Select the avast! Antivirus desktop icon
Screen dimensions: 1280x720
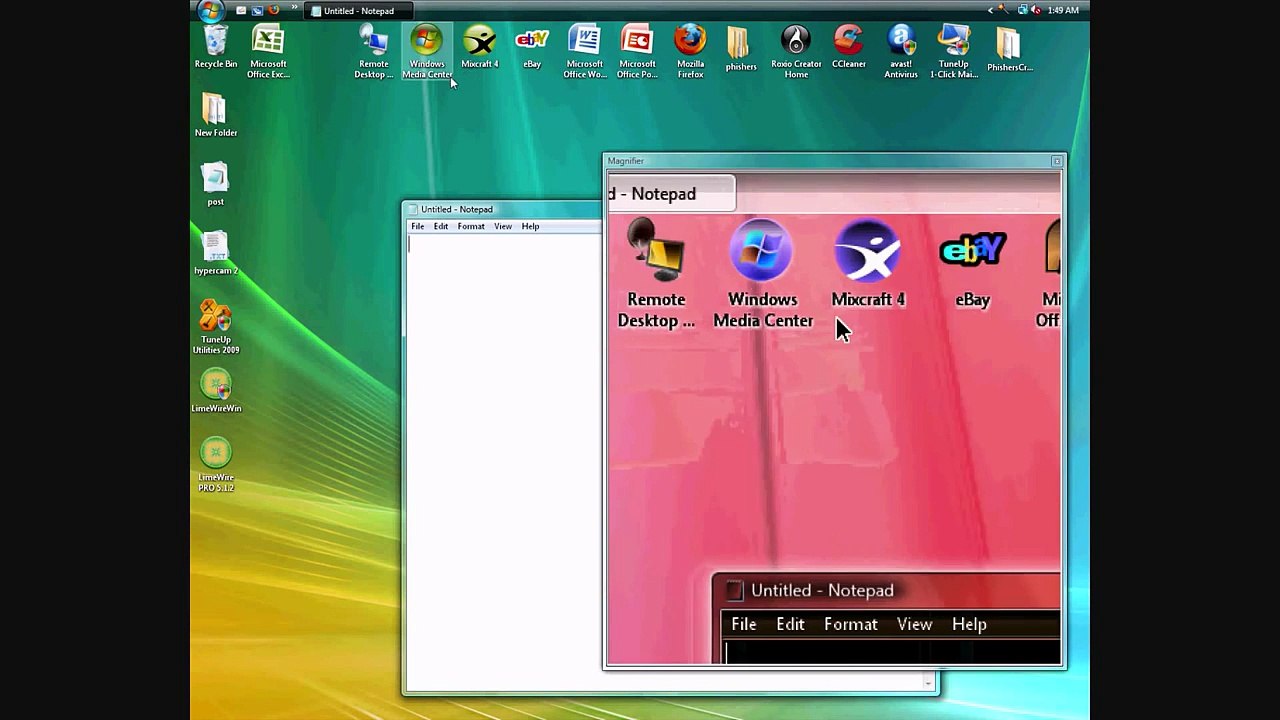point(901,52)
